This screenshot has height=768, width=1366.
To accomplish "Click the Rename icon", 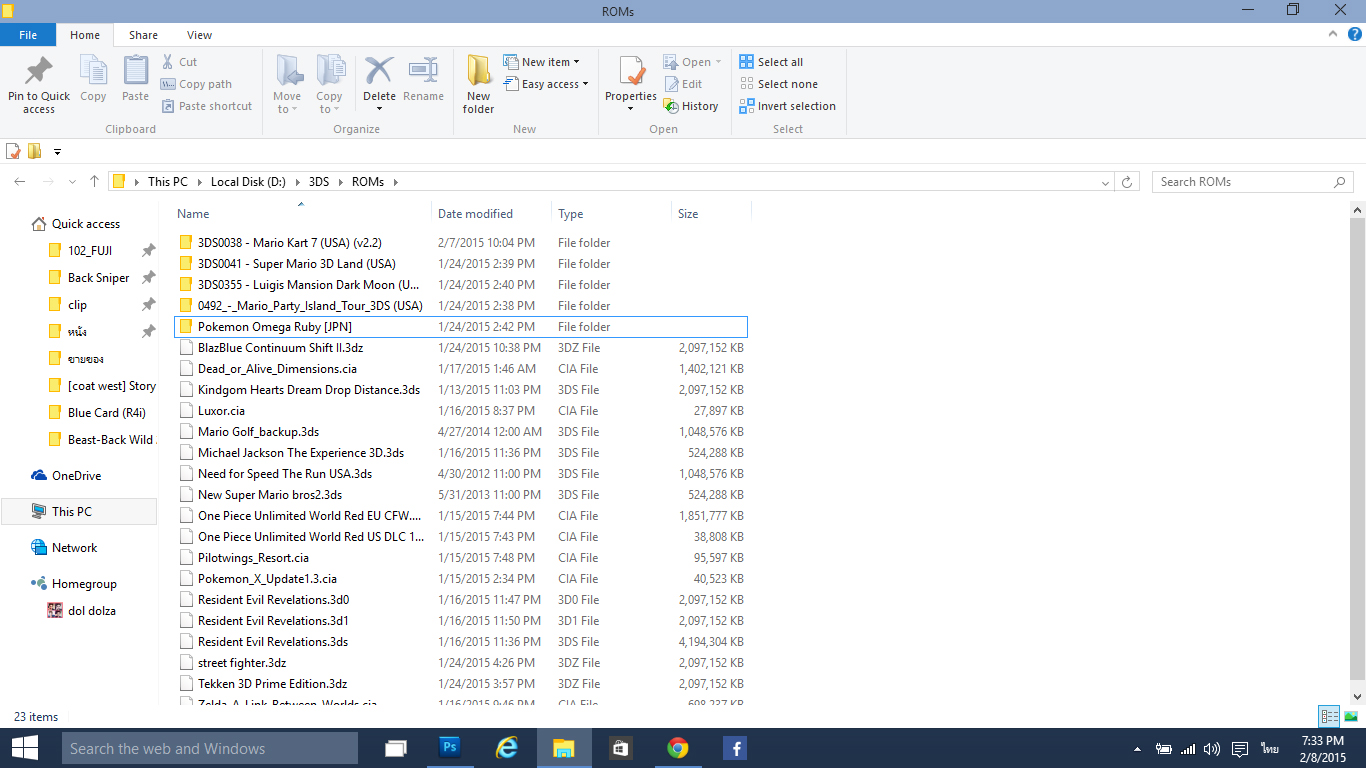I will click(423, 71).
